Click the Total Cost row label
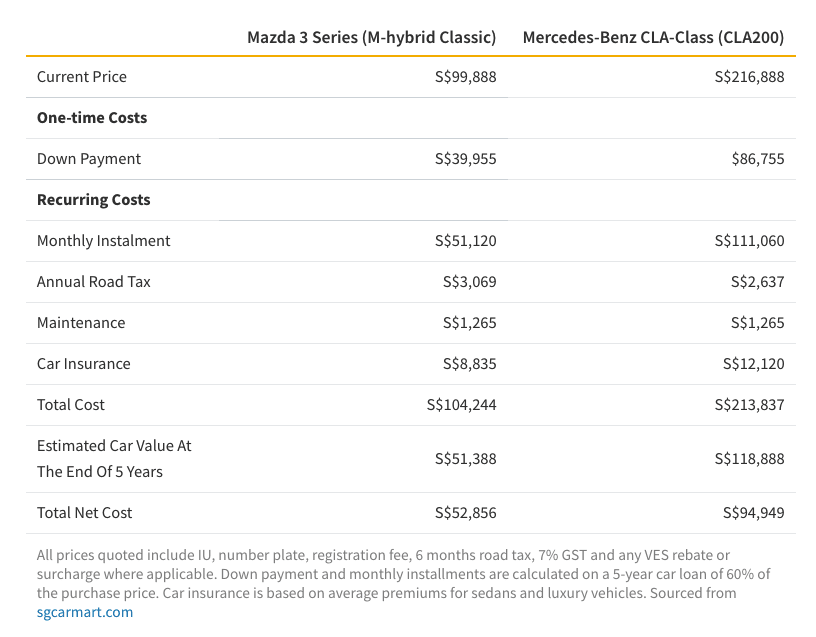The width and height of the screenshot is (816, 637). (71, 405)
